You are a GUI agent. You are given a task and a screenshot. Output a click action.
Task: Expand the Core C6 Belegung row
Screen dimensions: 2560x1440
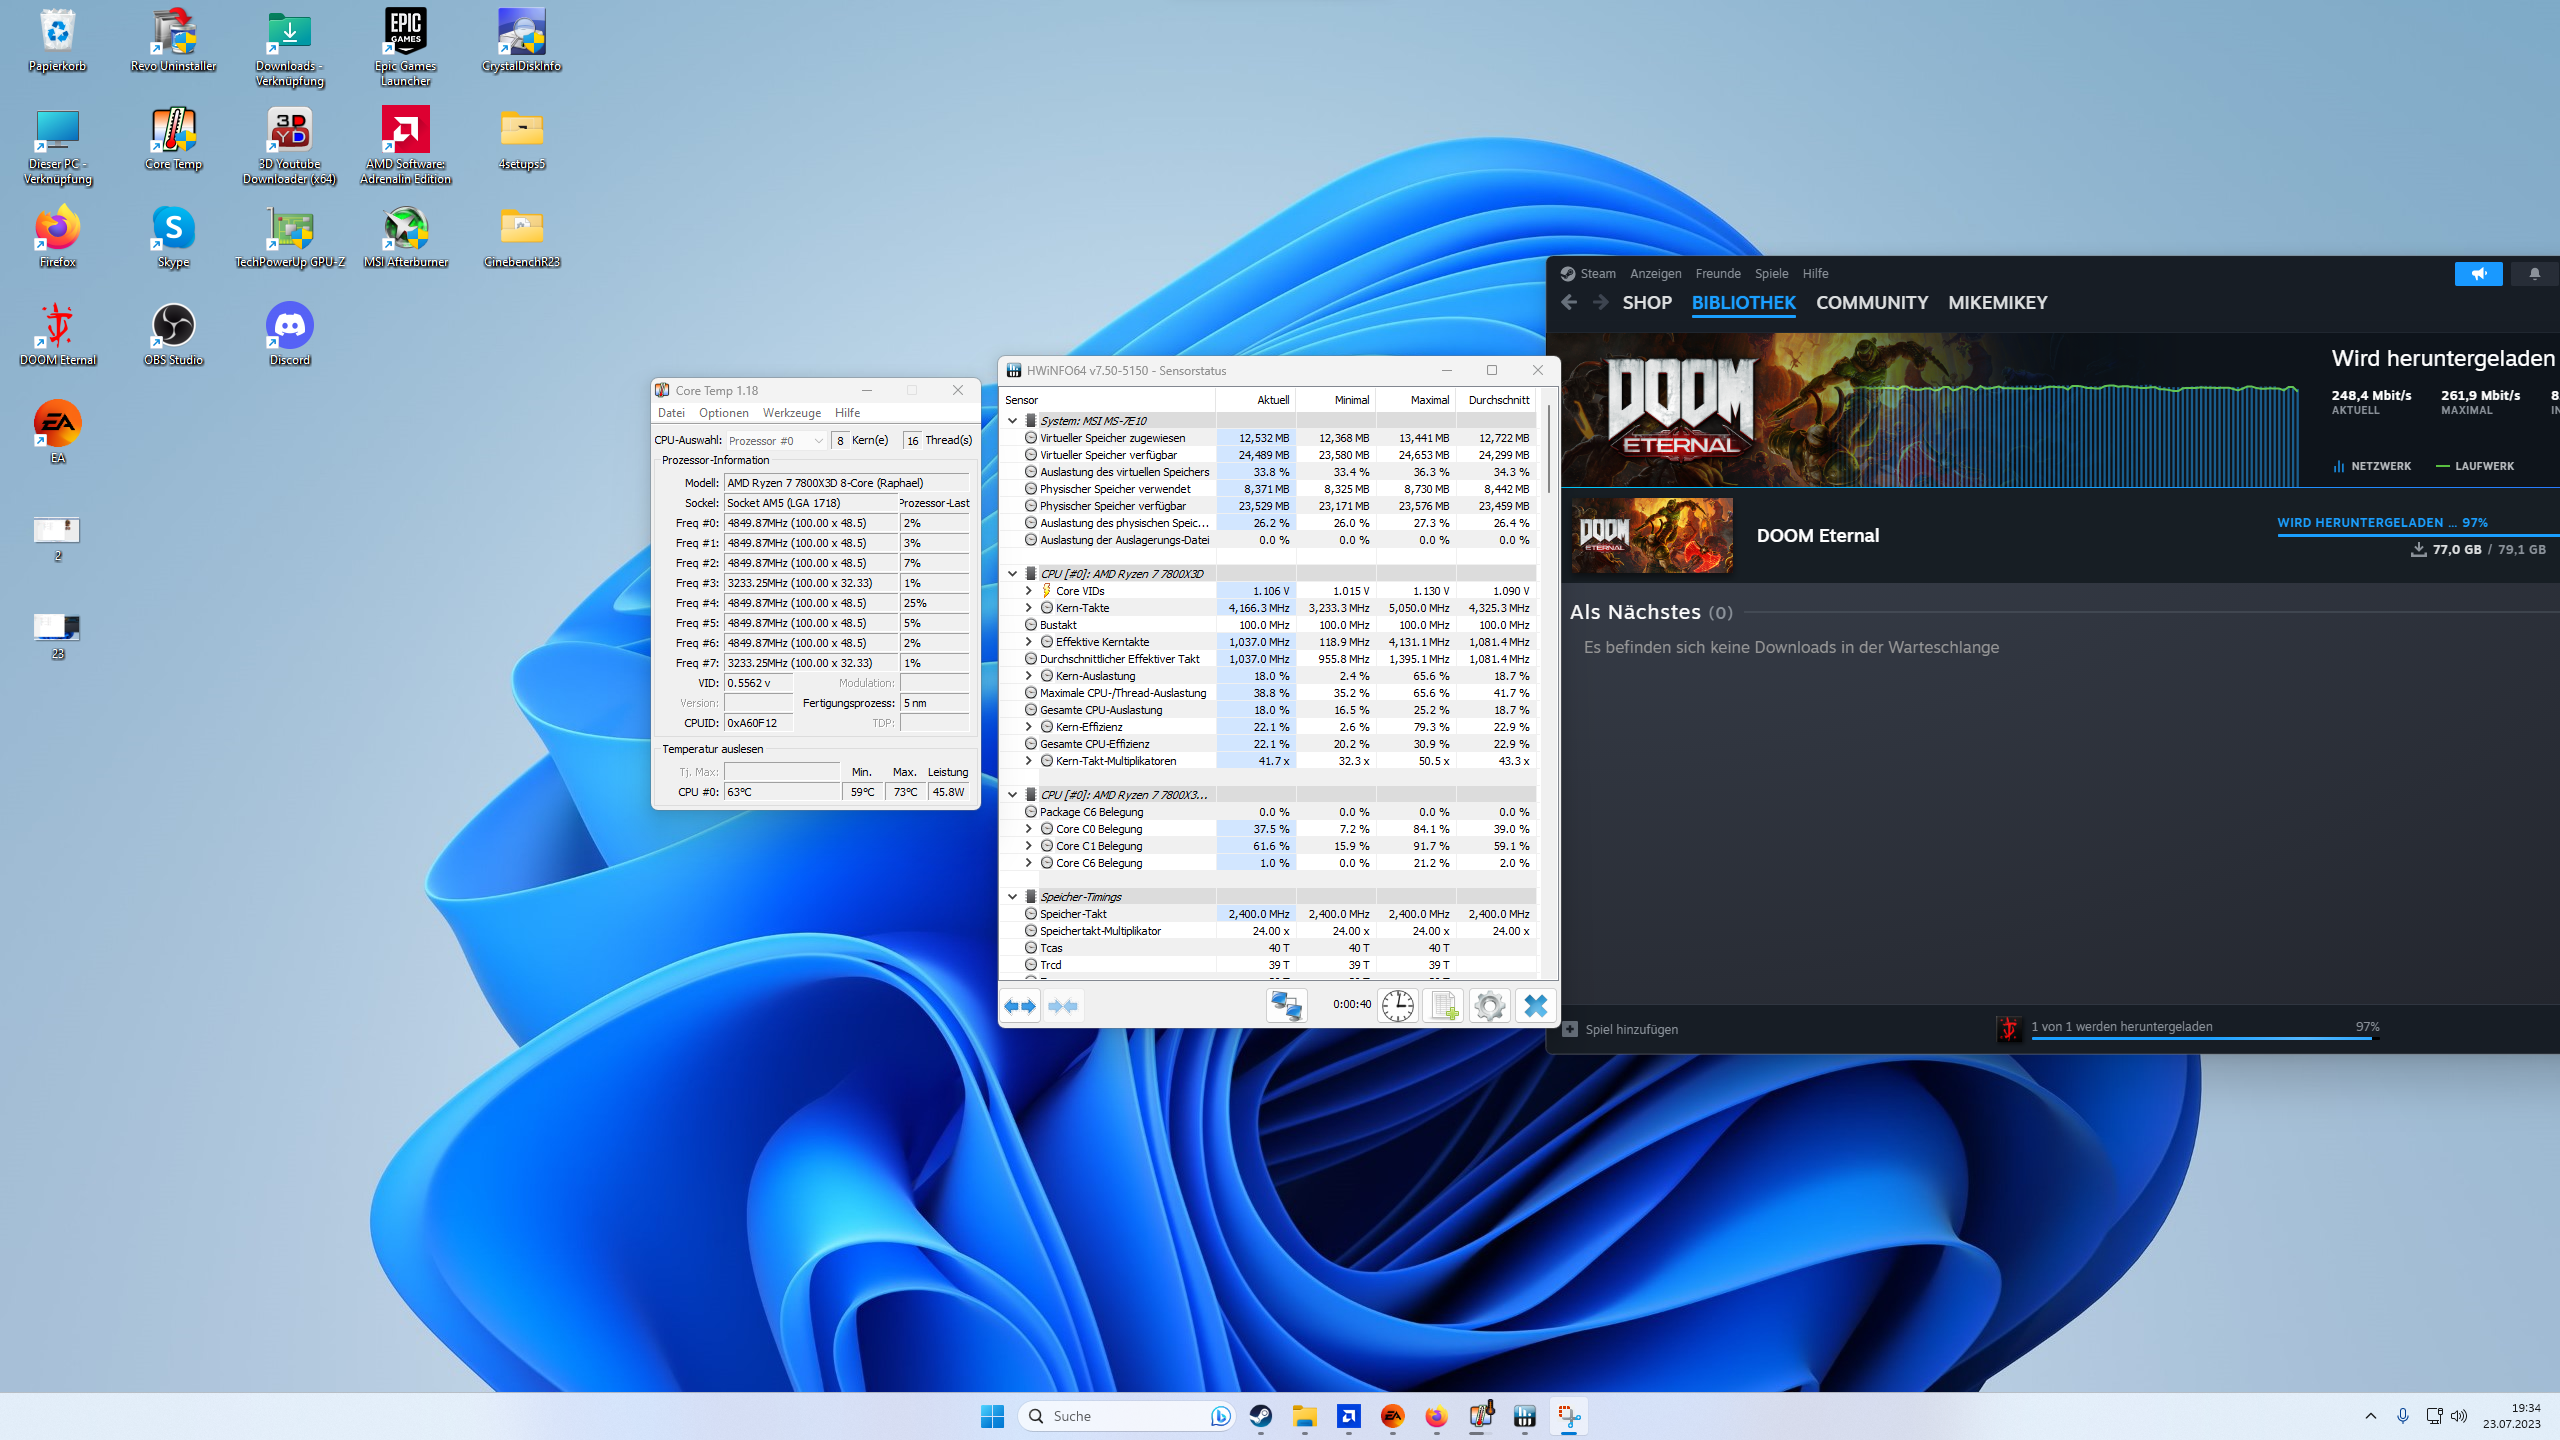click(1028, 863)
